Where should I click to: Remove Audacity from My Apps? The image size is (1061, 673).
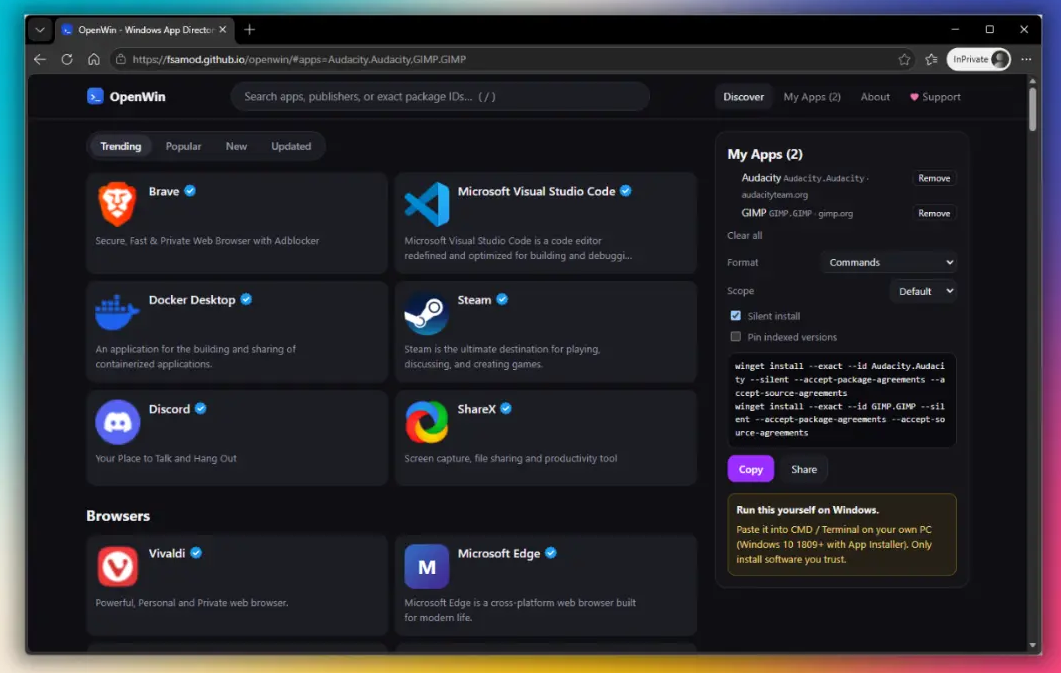tap(934, 178)
